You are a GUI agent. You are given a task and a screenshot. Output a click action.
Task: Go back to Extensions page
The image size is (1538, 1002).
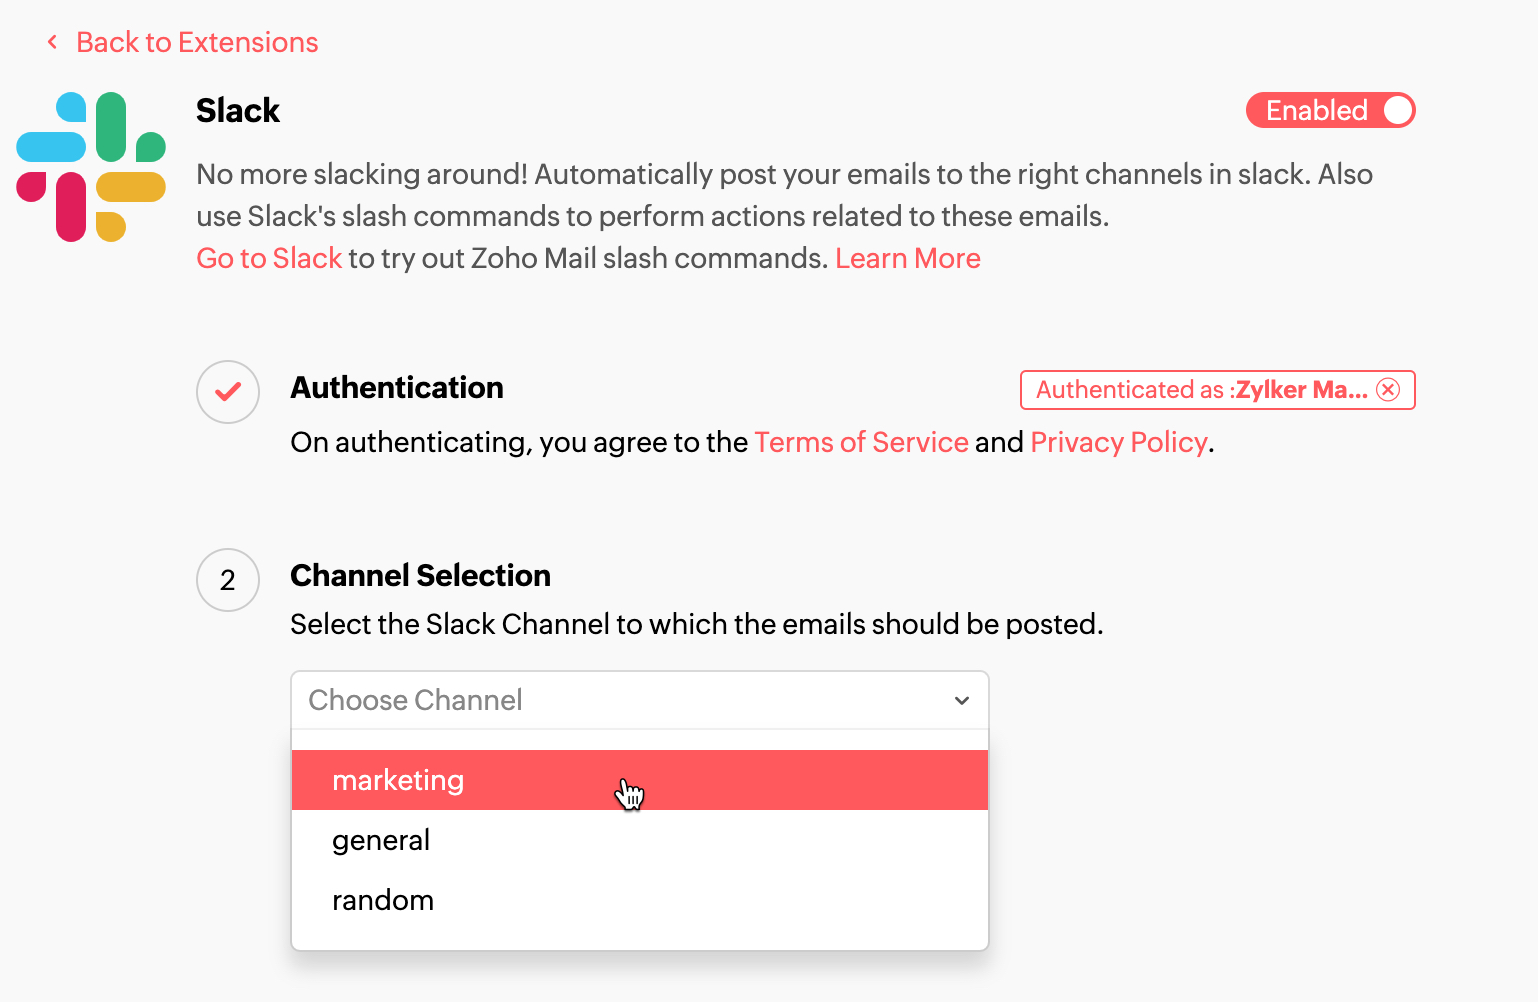197,41
